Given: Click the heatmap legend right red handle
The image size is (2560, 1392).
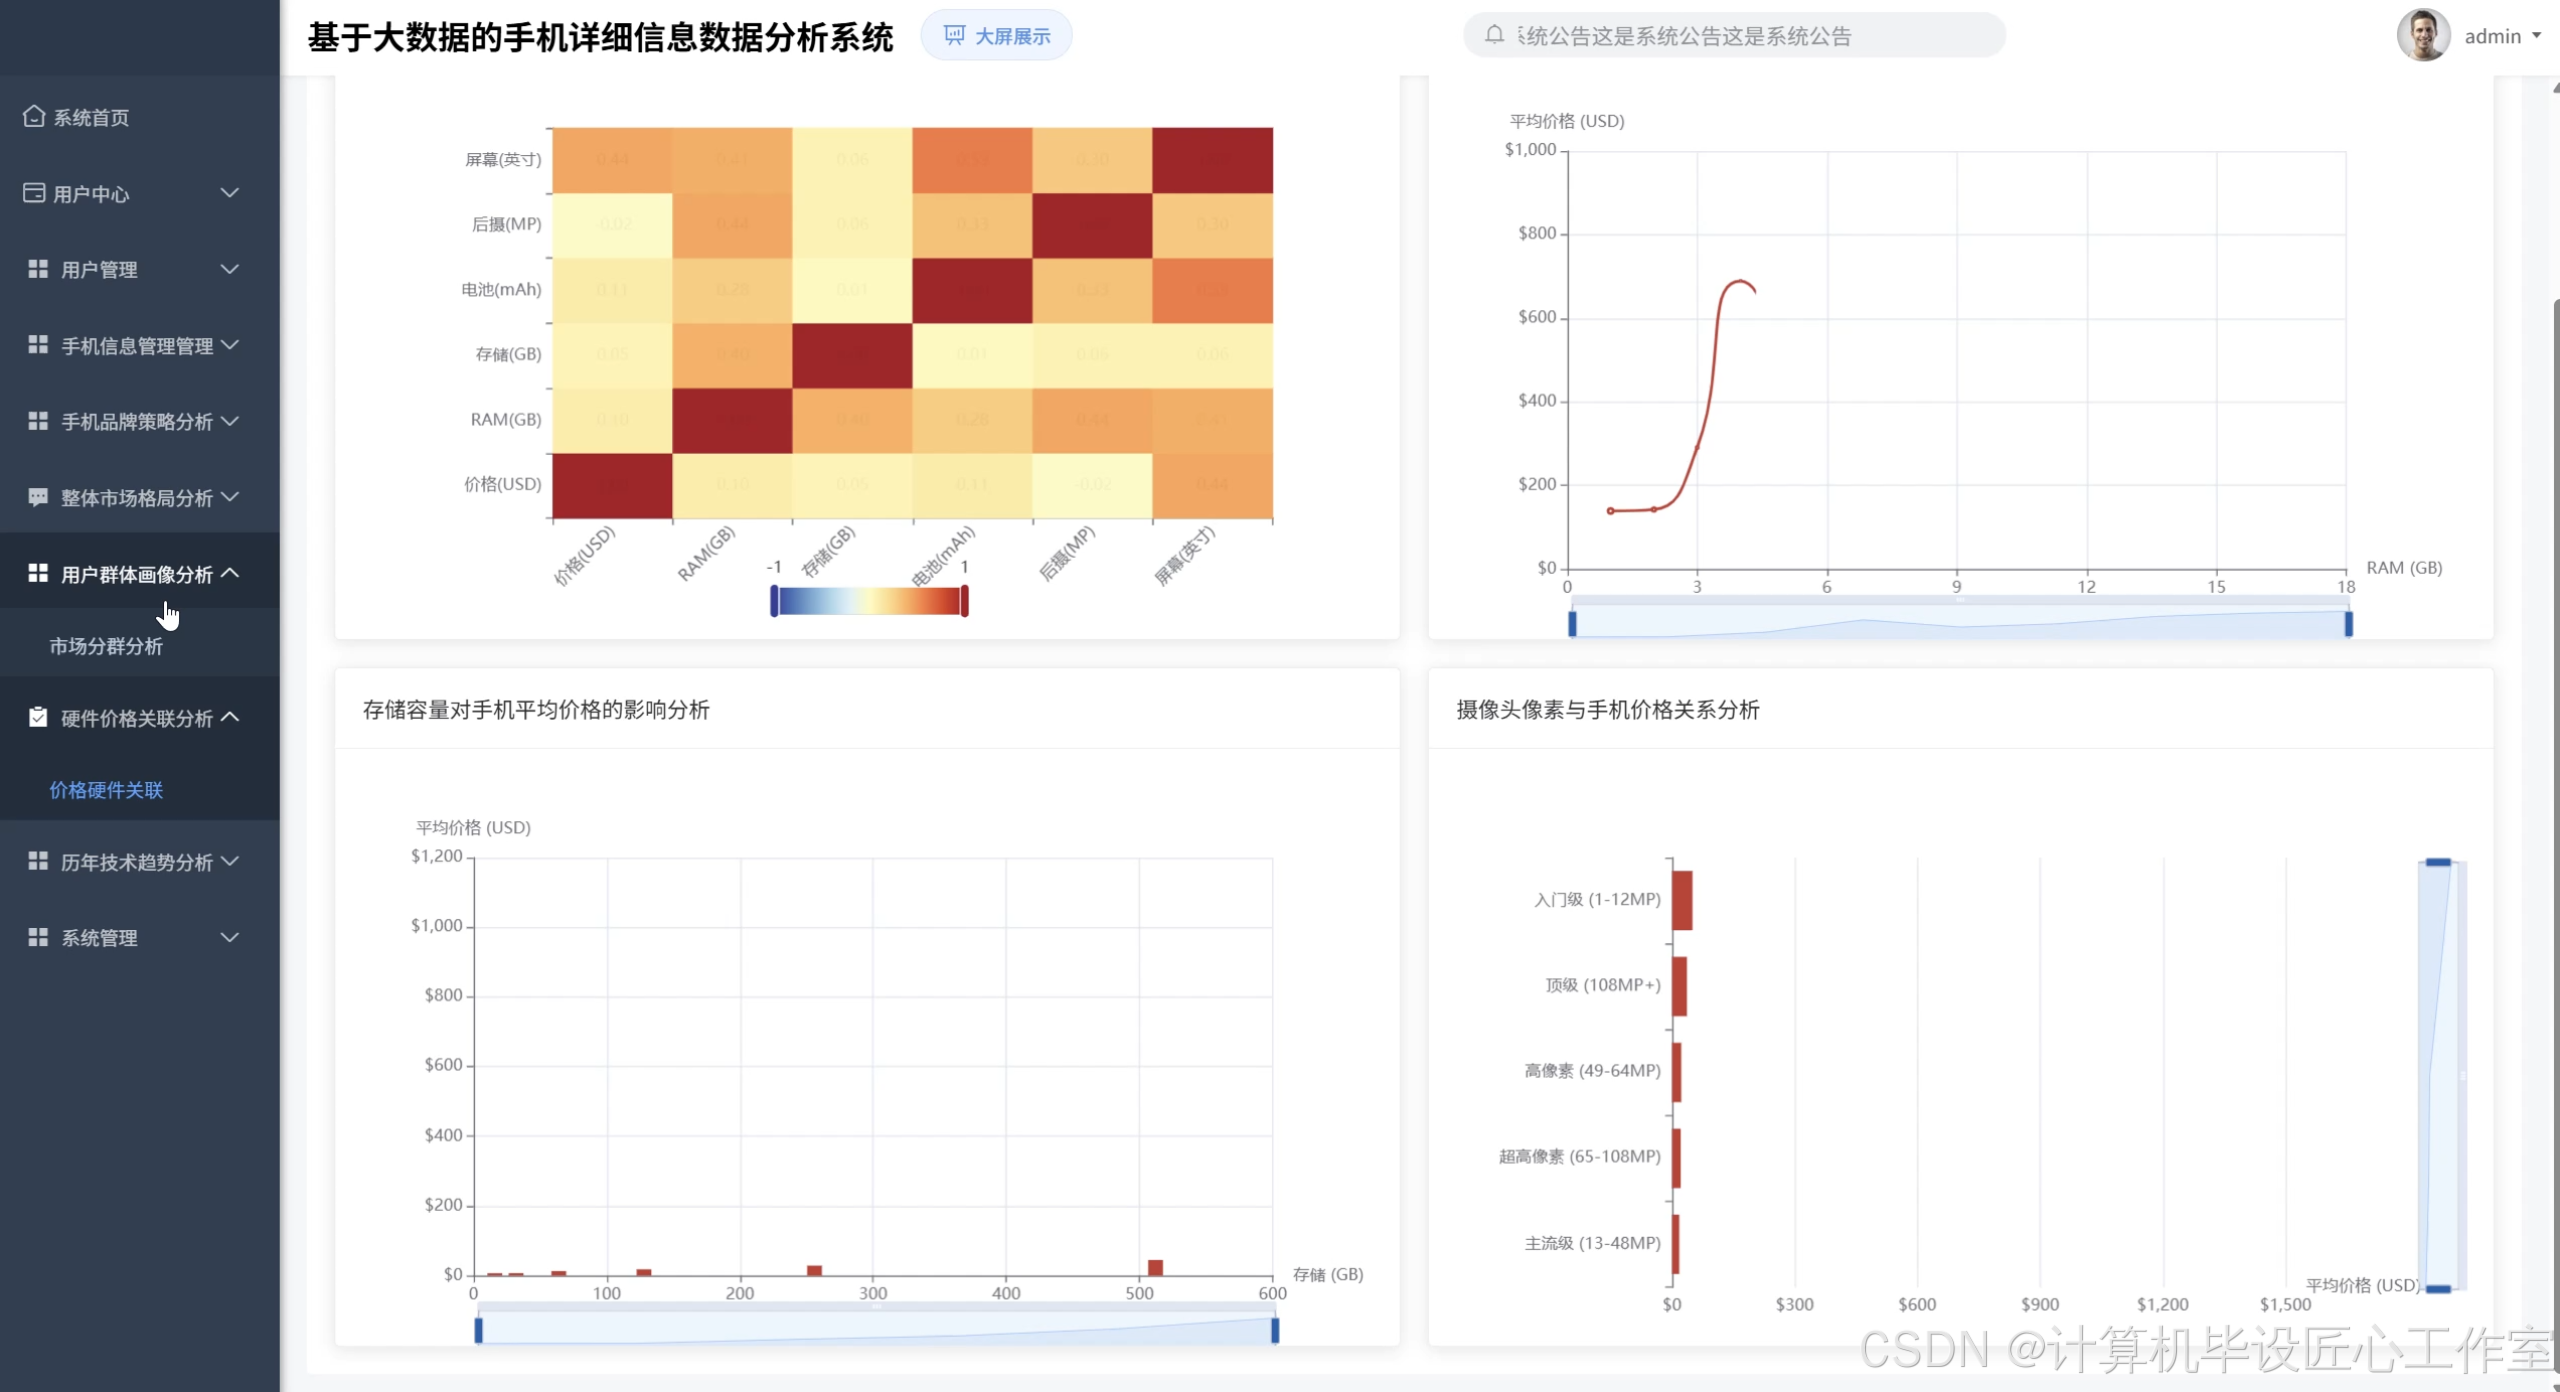Looking at the screenshot, I should tap(964, 601).
